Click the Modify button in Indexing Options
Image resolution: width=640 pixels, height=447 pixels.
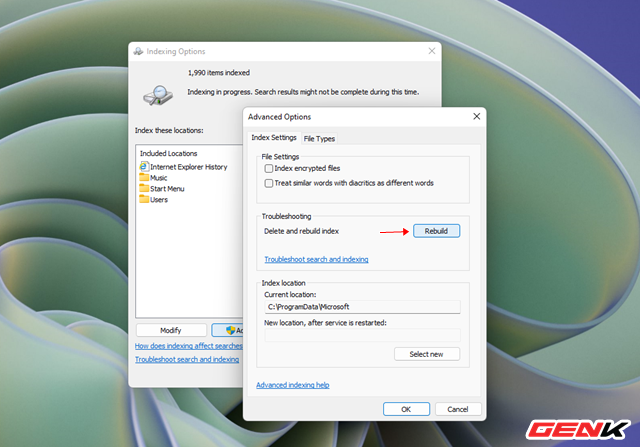coord(171,330)
